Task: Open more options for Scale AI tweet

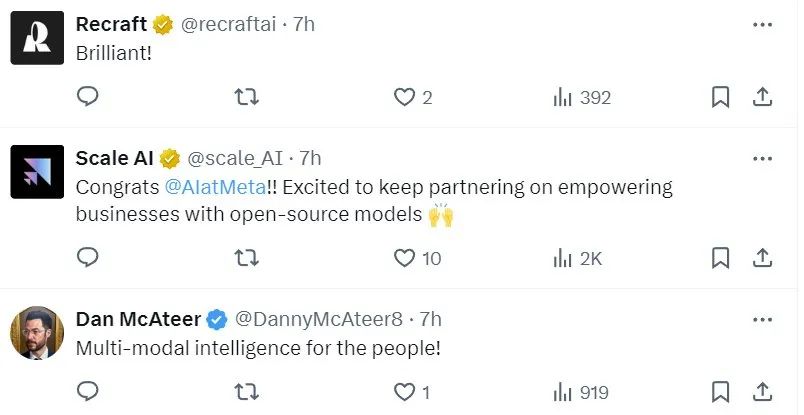Action: tap(762, 158)
